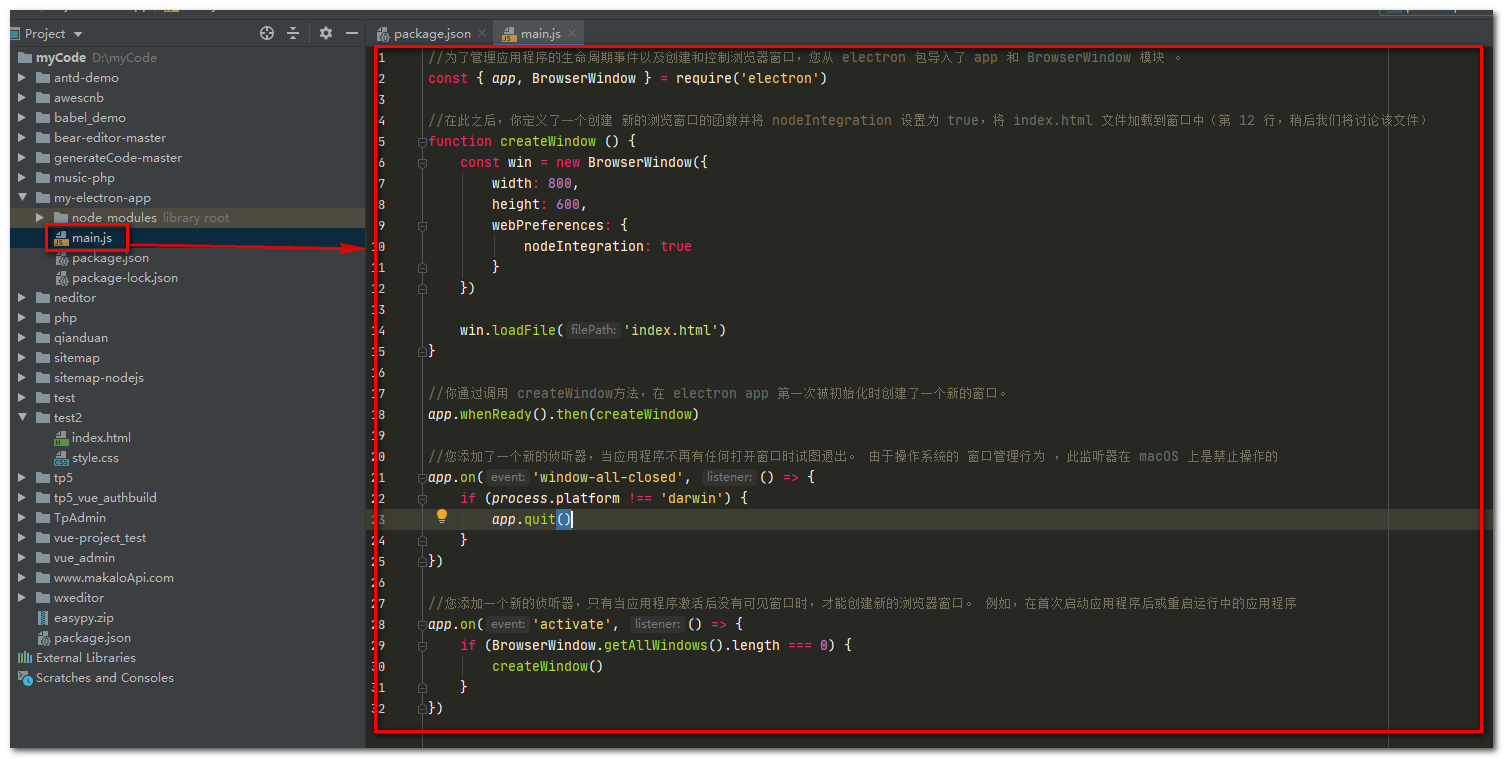Fold the darwin if-block at line 22

click(422, 498)
